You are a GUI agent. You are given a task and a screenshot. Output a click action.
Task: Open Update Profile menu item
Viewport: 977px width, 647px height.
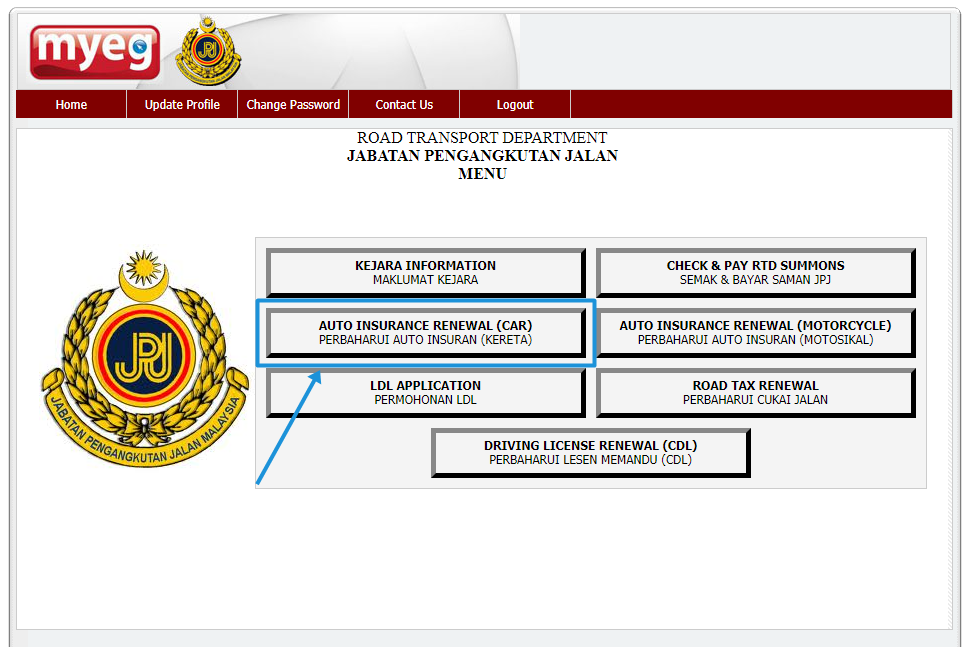point(182,105)
